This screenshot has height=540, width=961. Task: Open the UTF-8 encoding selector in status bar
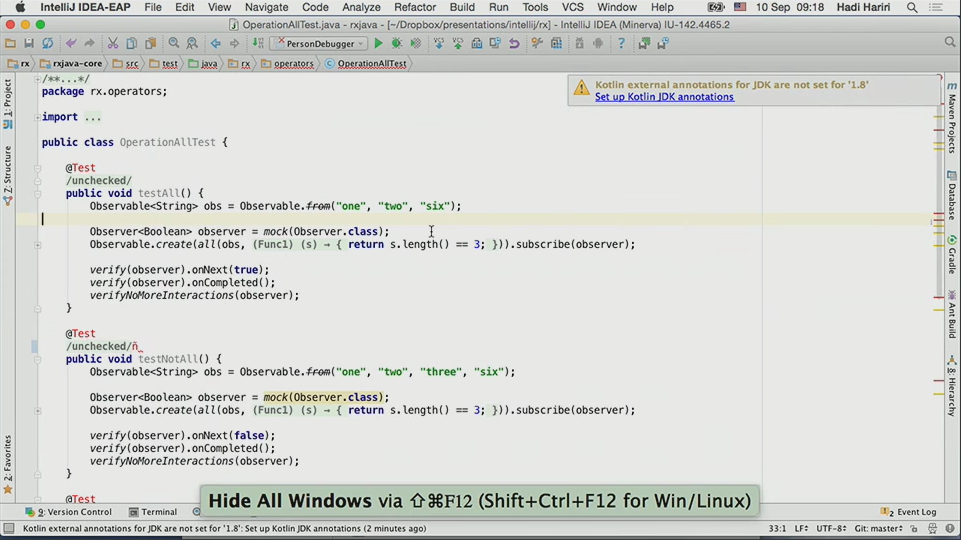830,528
